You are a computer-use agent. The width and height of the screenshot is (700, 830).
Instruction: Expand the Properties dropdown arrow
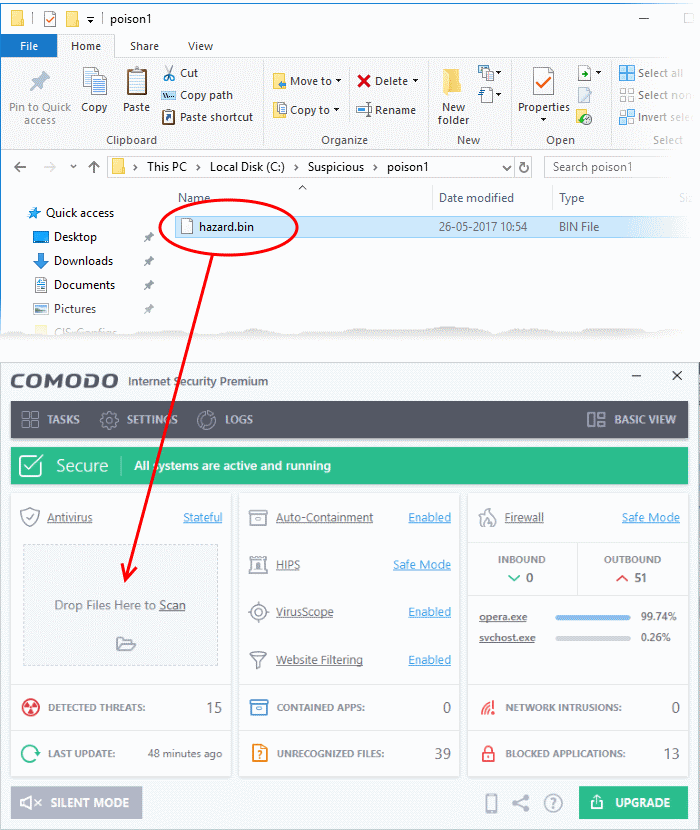pos(543,120)
